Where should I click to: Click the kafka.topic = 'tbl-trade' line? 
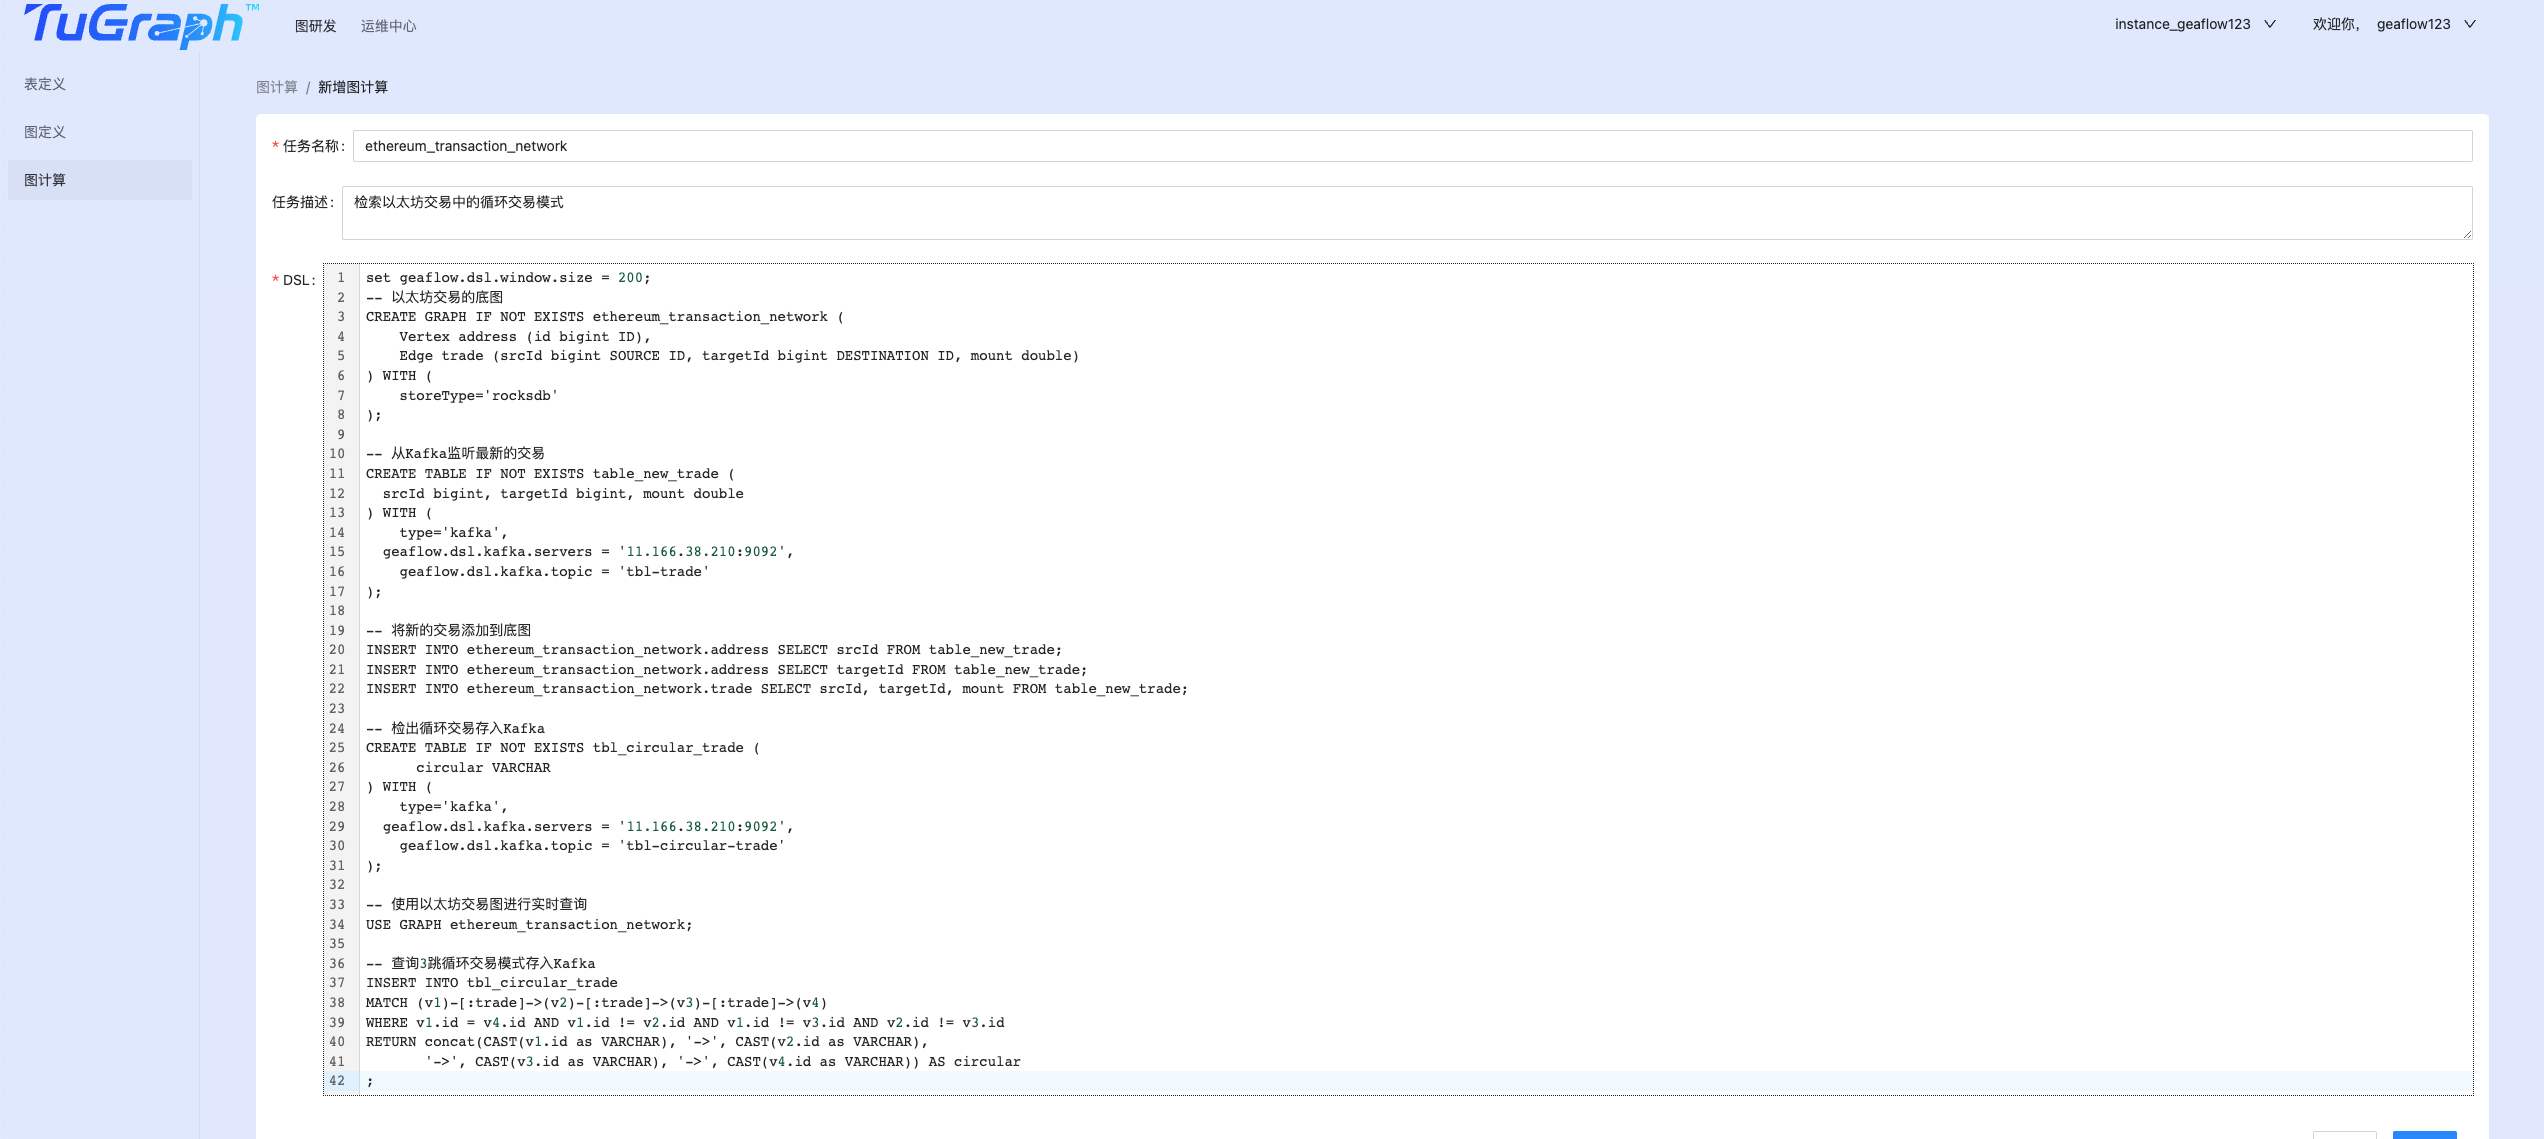tap(554, 572)
